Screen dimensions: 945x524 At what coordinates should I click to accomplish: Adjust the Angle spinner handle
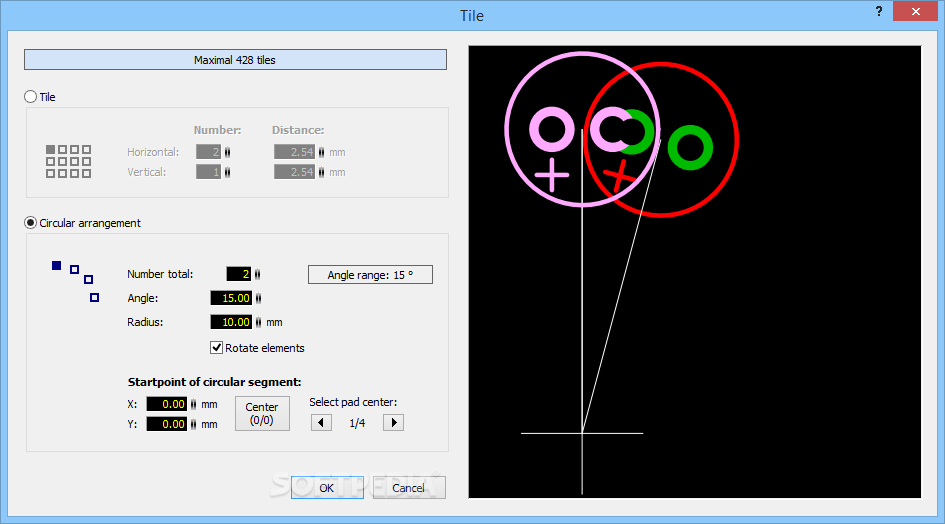pos(259,298)
